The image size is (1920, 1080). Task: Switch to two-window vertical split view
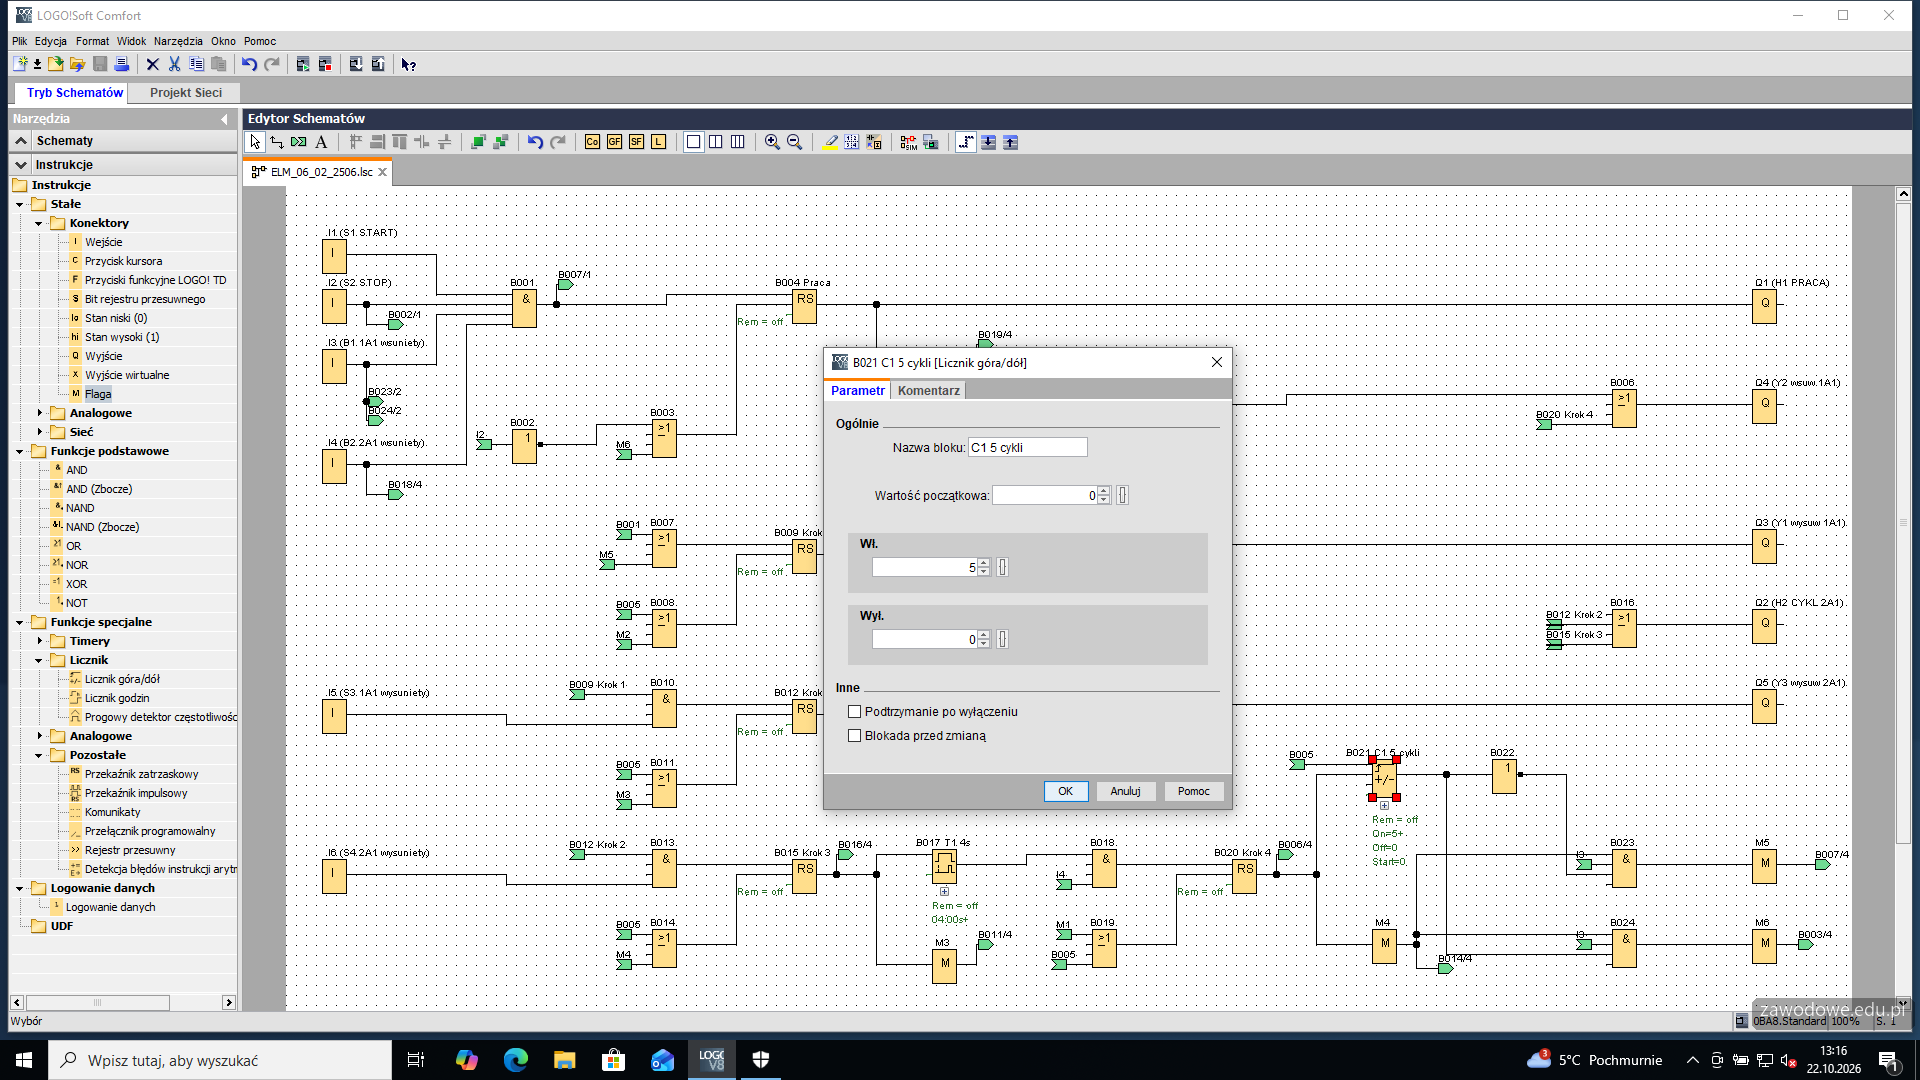(715, 142)
